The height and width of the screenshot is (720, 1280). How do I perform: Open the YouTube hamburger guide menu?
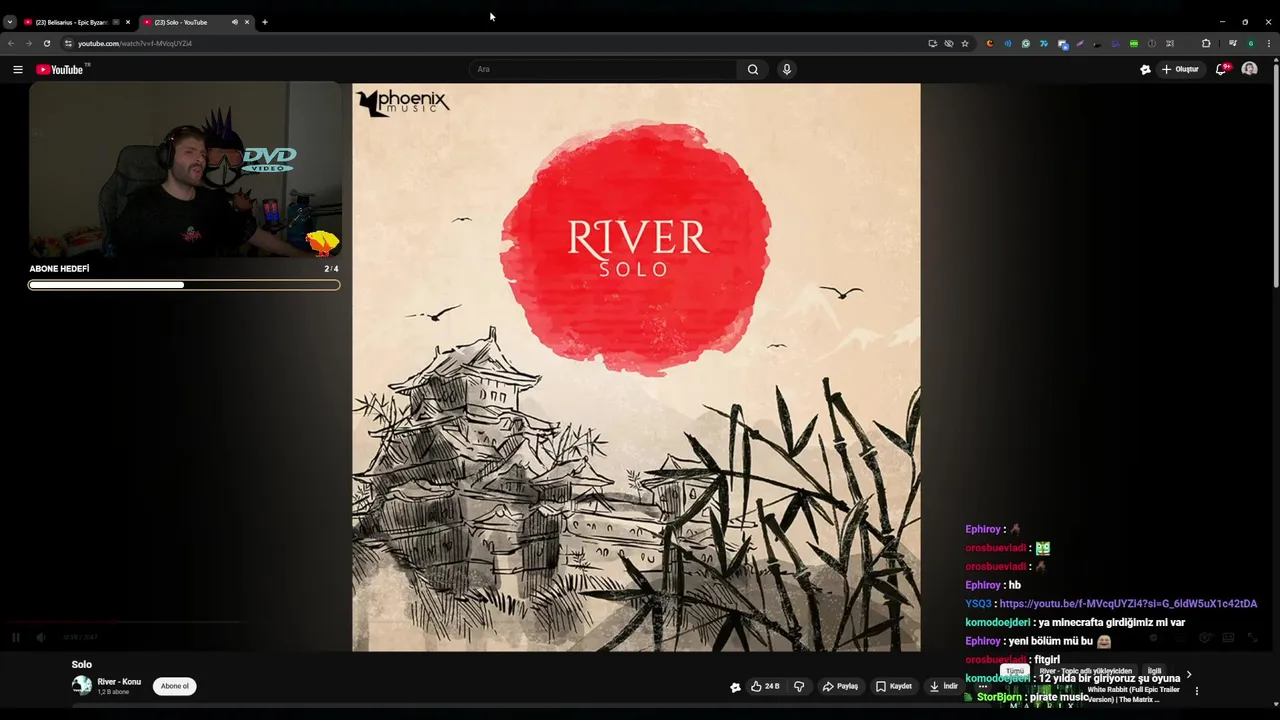click(x=17, y=69)
